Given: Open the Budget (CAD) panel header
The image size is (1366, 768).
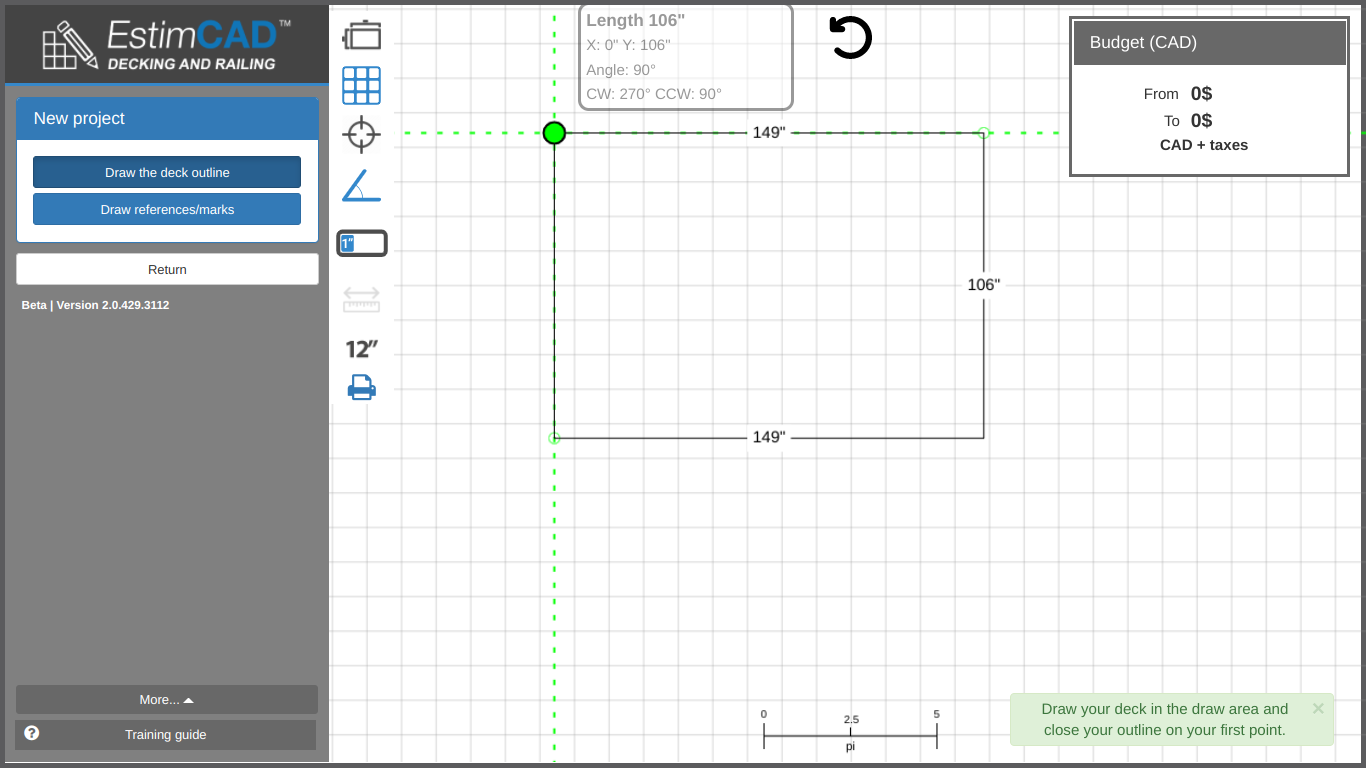Looking at the screenshot, I should 1209,43.
